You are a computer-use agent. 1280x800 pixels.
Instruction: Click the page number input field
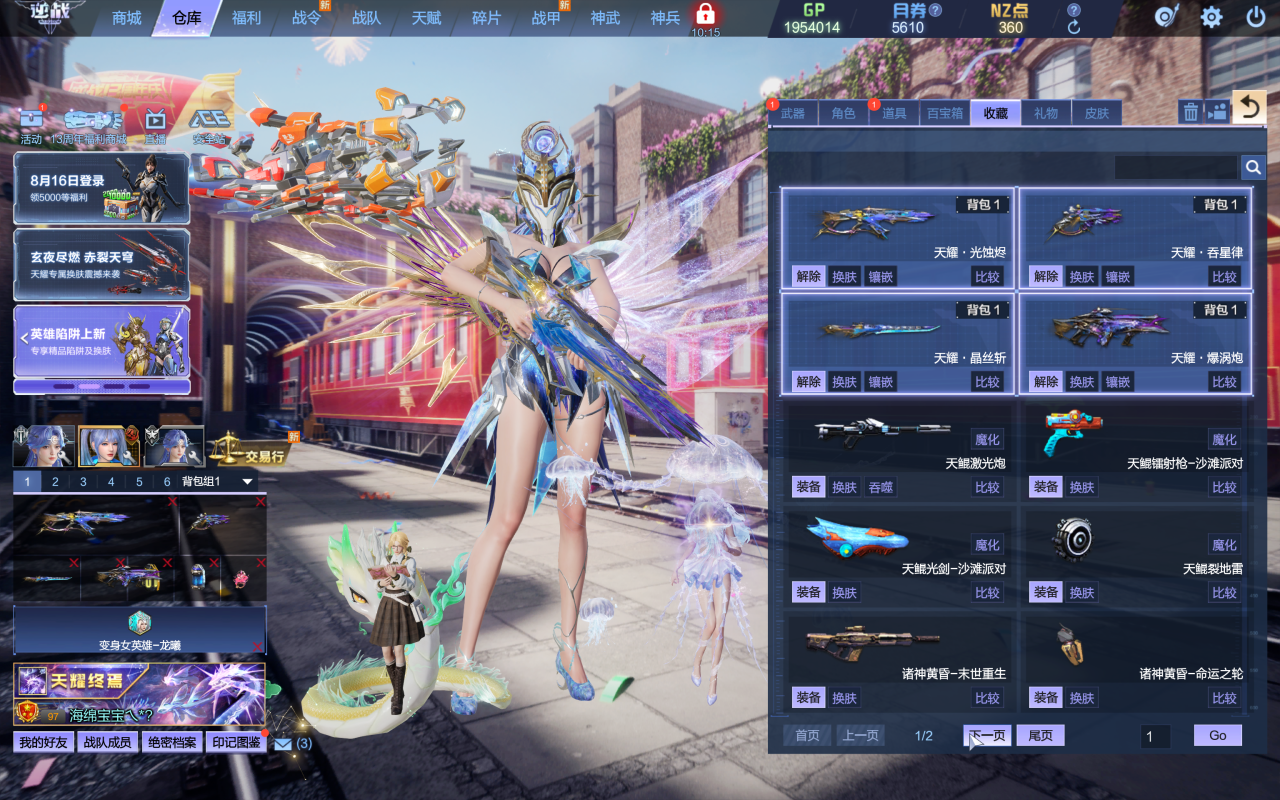click(1155, 736)
